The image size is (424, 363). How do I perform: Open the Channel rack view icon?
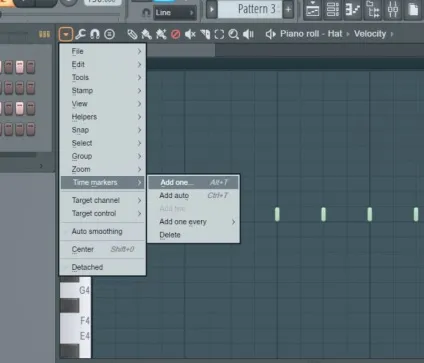(333, 9)
